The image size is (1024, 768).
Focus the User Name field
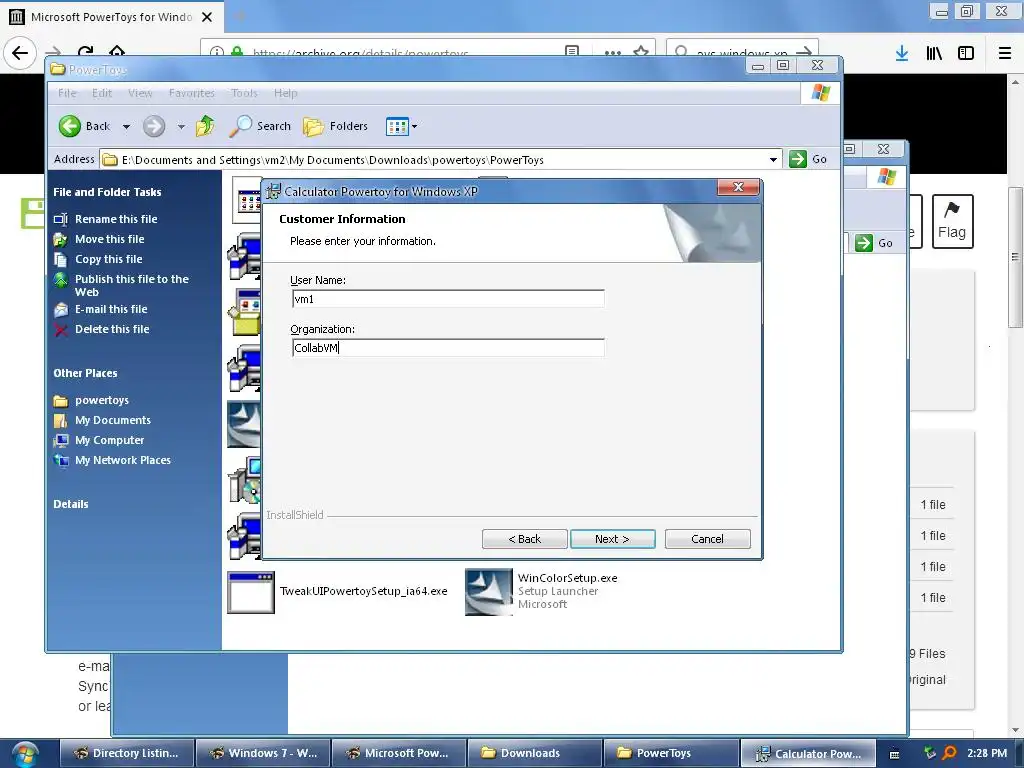448,299
